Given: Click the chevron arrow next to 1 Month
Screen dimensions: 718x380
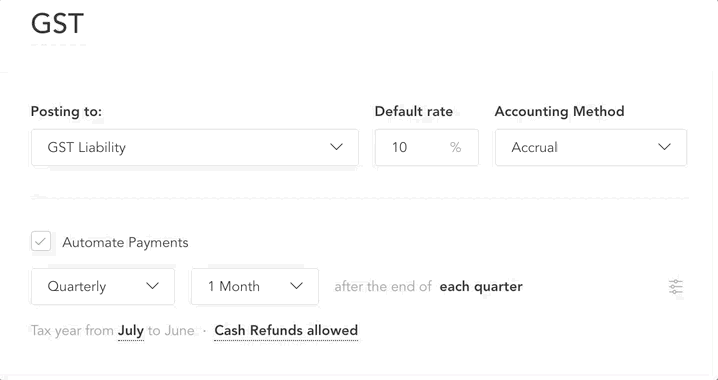Looking at the screenshot, I should coord(297,286).
